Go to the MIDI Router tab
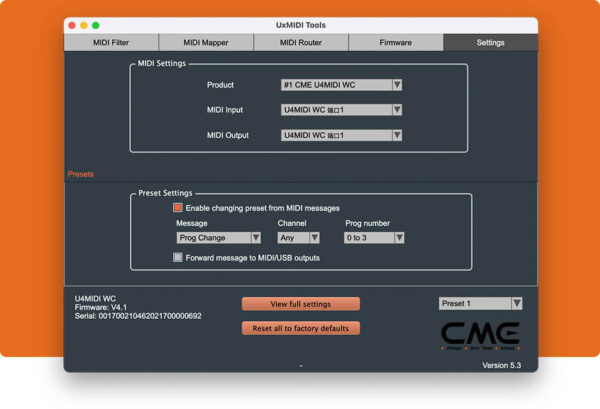Viewport: 600px width, 409px height. [x=301, y=42]
